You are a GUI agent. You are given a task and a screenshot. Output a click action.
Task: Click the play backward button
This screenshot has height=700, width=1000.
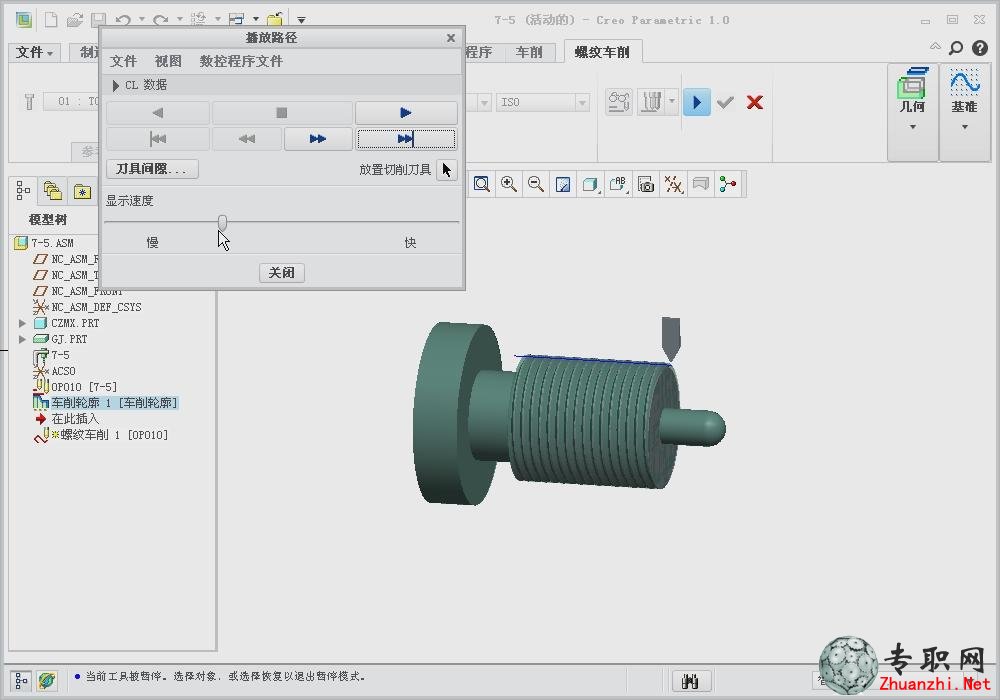[x=158, y=113]
